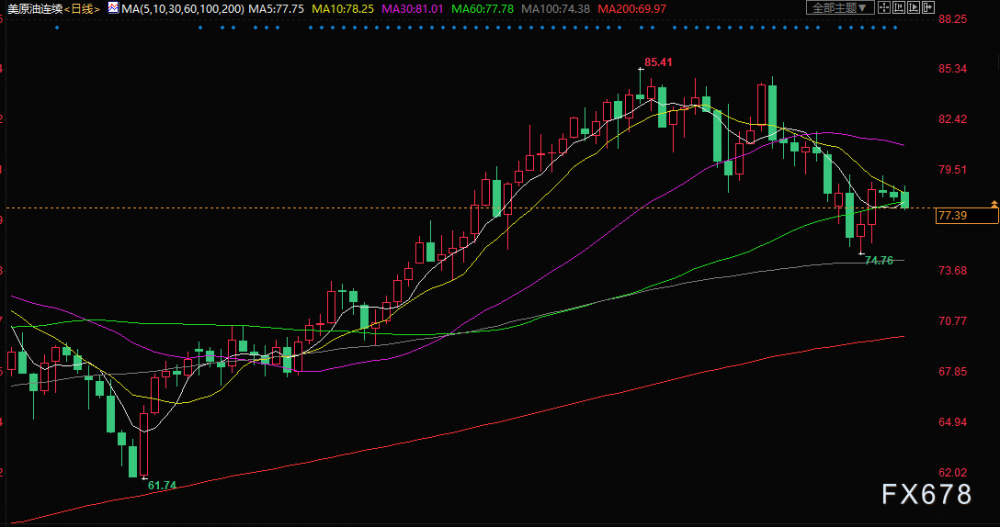Click the 85.34 axis price
Image resolution: width=1000 pixels, height=527 pixels.
point(953,68)
